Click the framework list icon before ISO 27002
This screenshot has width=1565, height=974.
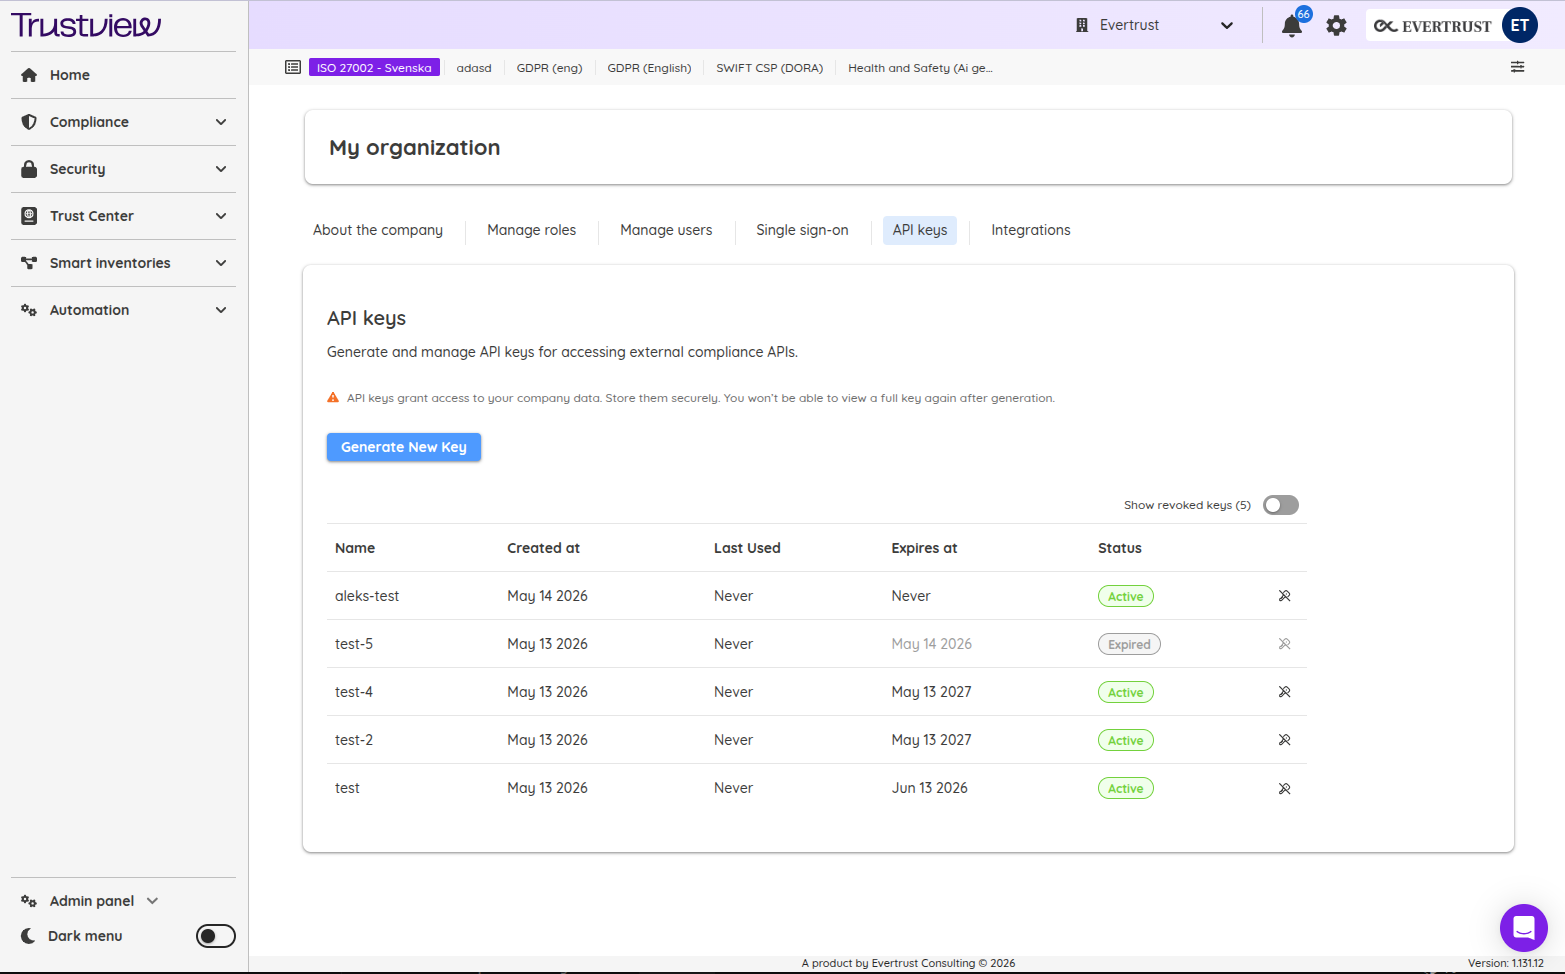[293, 67]
